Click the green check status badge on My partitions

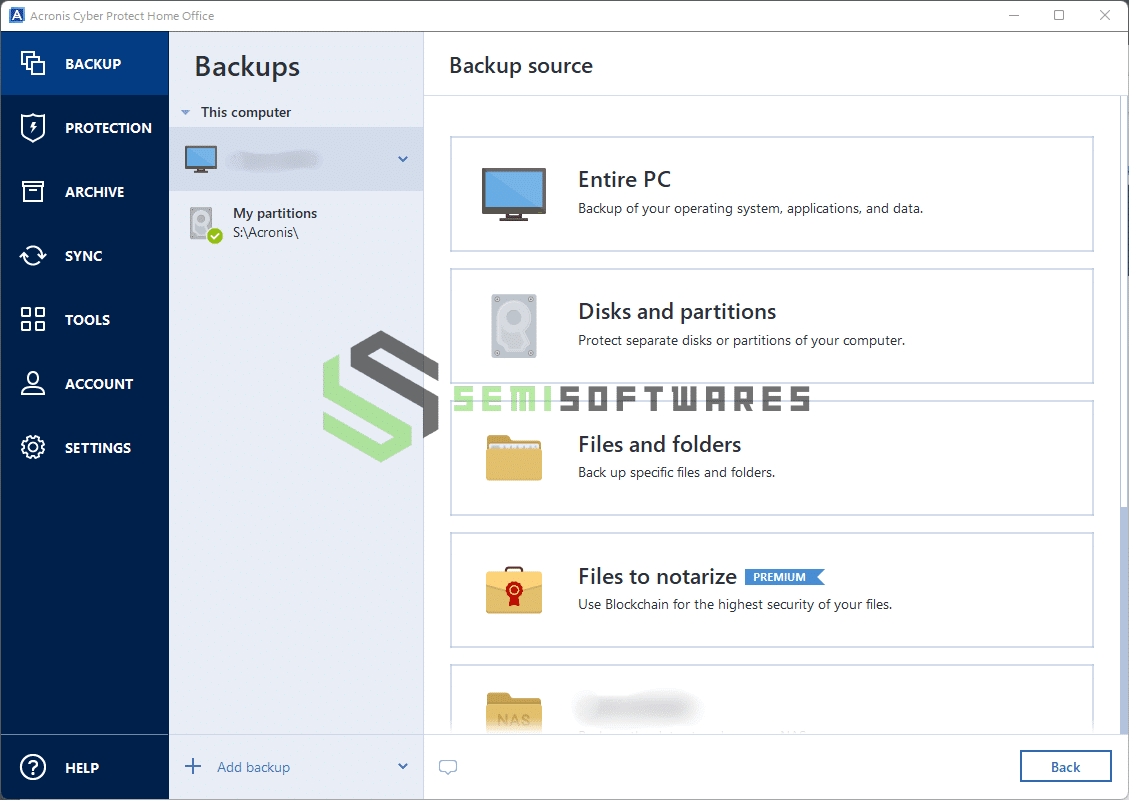tap(215, 235)
